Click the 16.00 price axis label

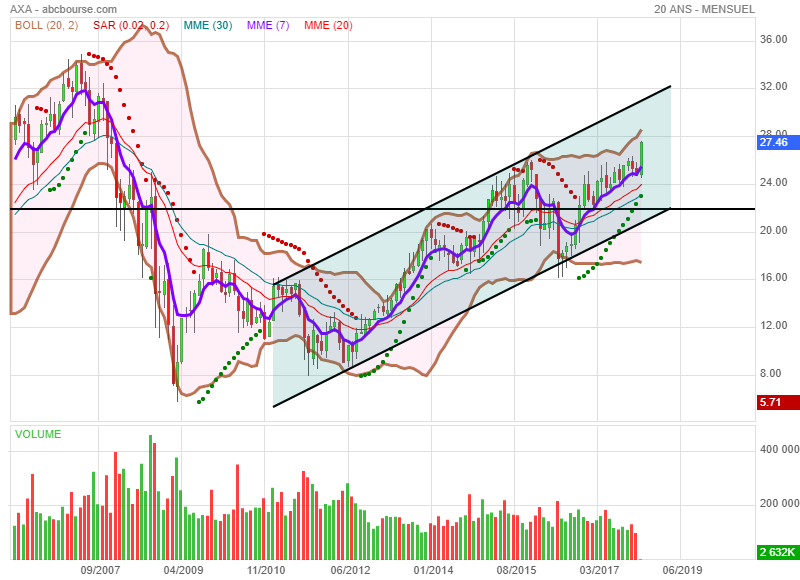coord(773,278)
